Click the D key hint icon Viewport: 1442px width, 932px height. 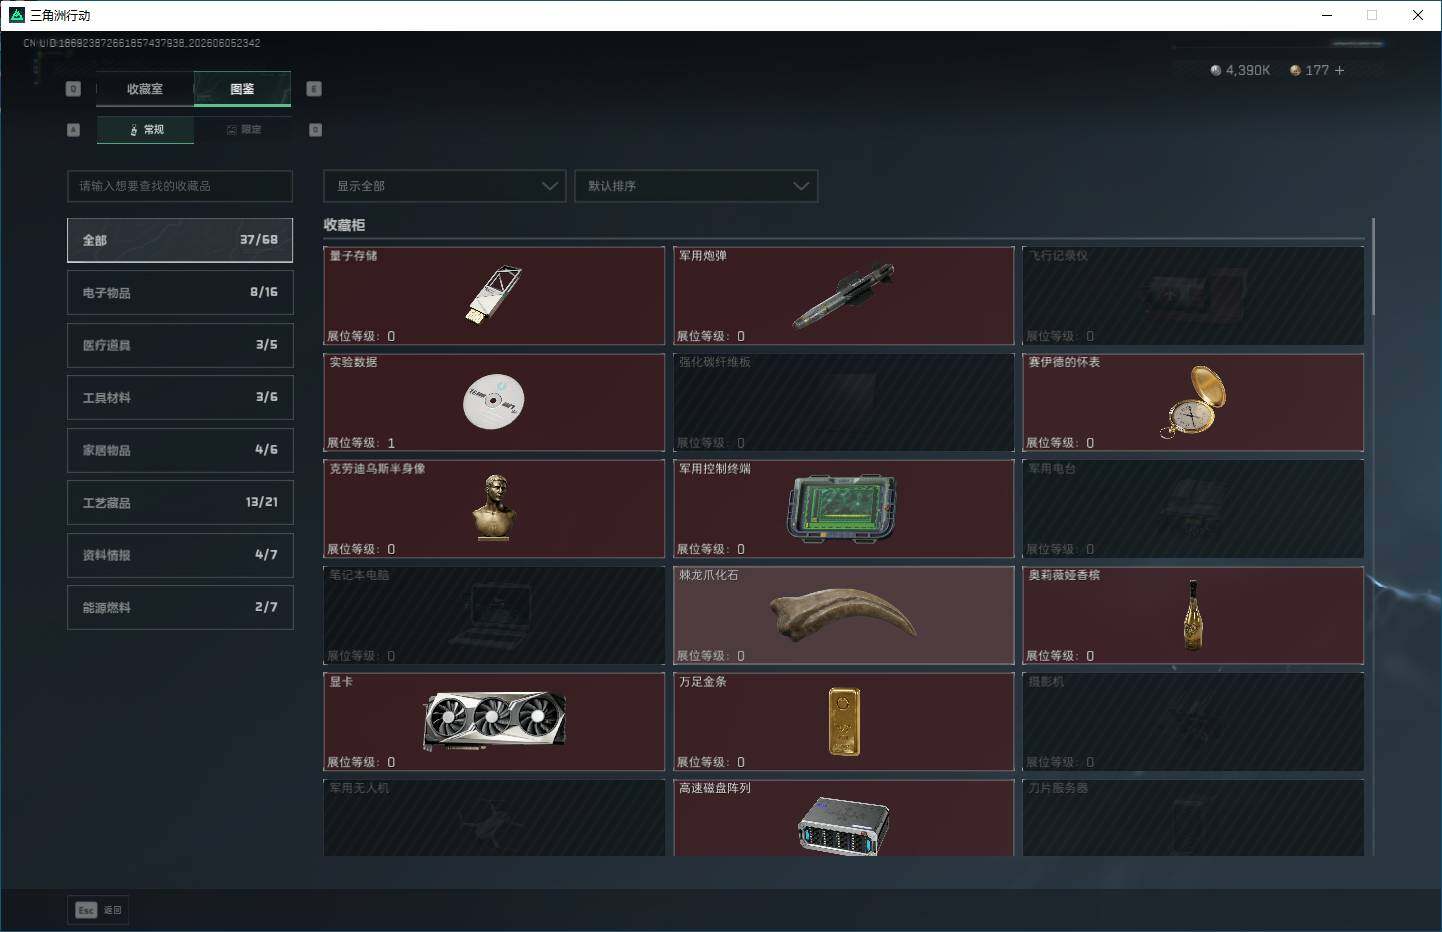(x=316, y=130)
